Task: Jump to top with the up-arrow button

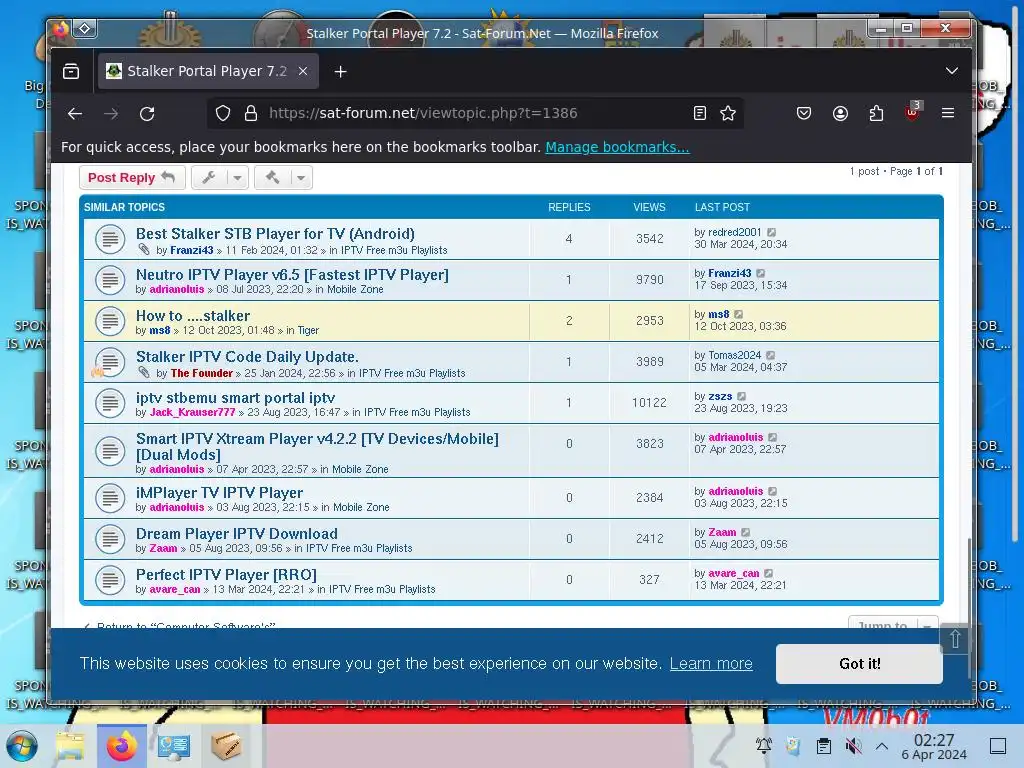Action: click(x=955, y=639)
